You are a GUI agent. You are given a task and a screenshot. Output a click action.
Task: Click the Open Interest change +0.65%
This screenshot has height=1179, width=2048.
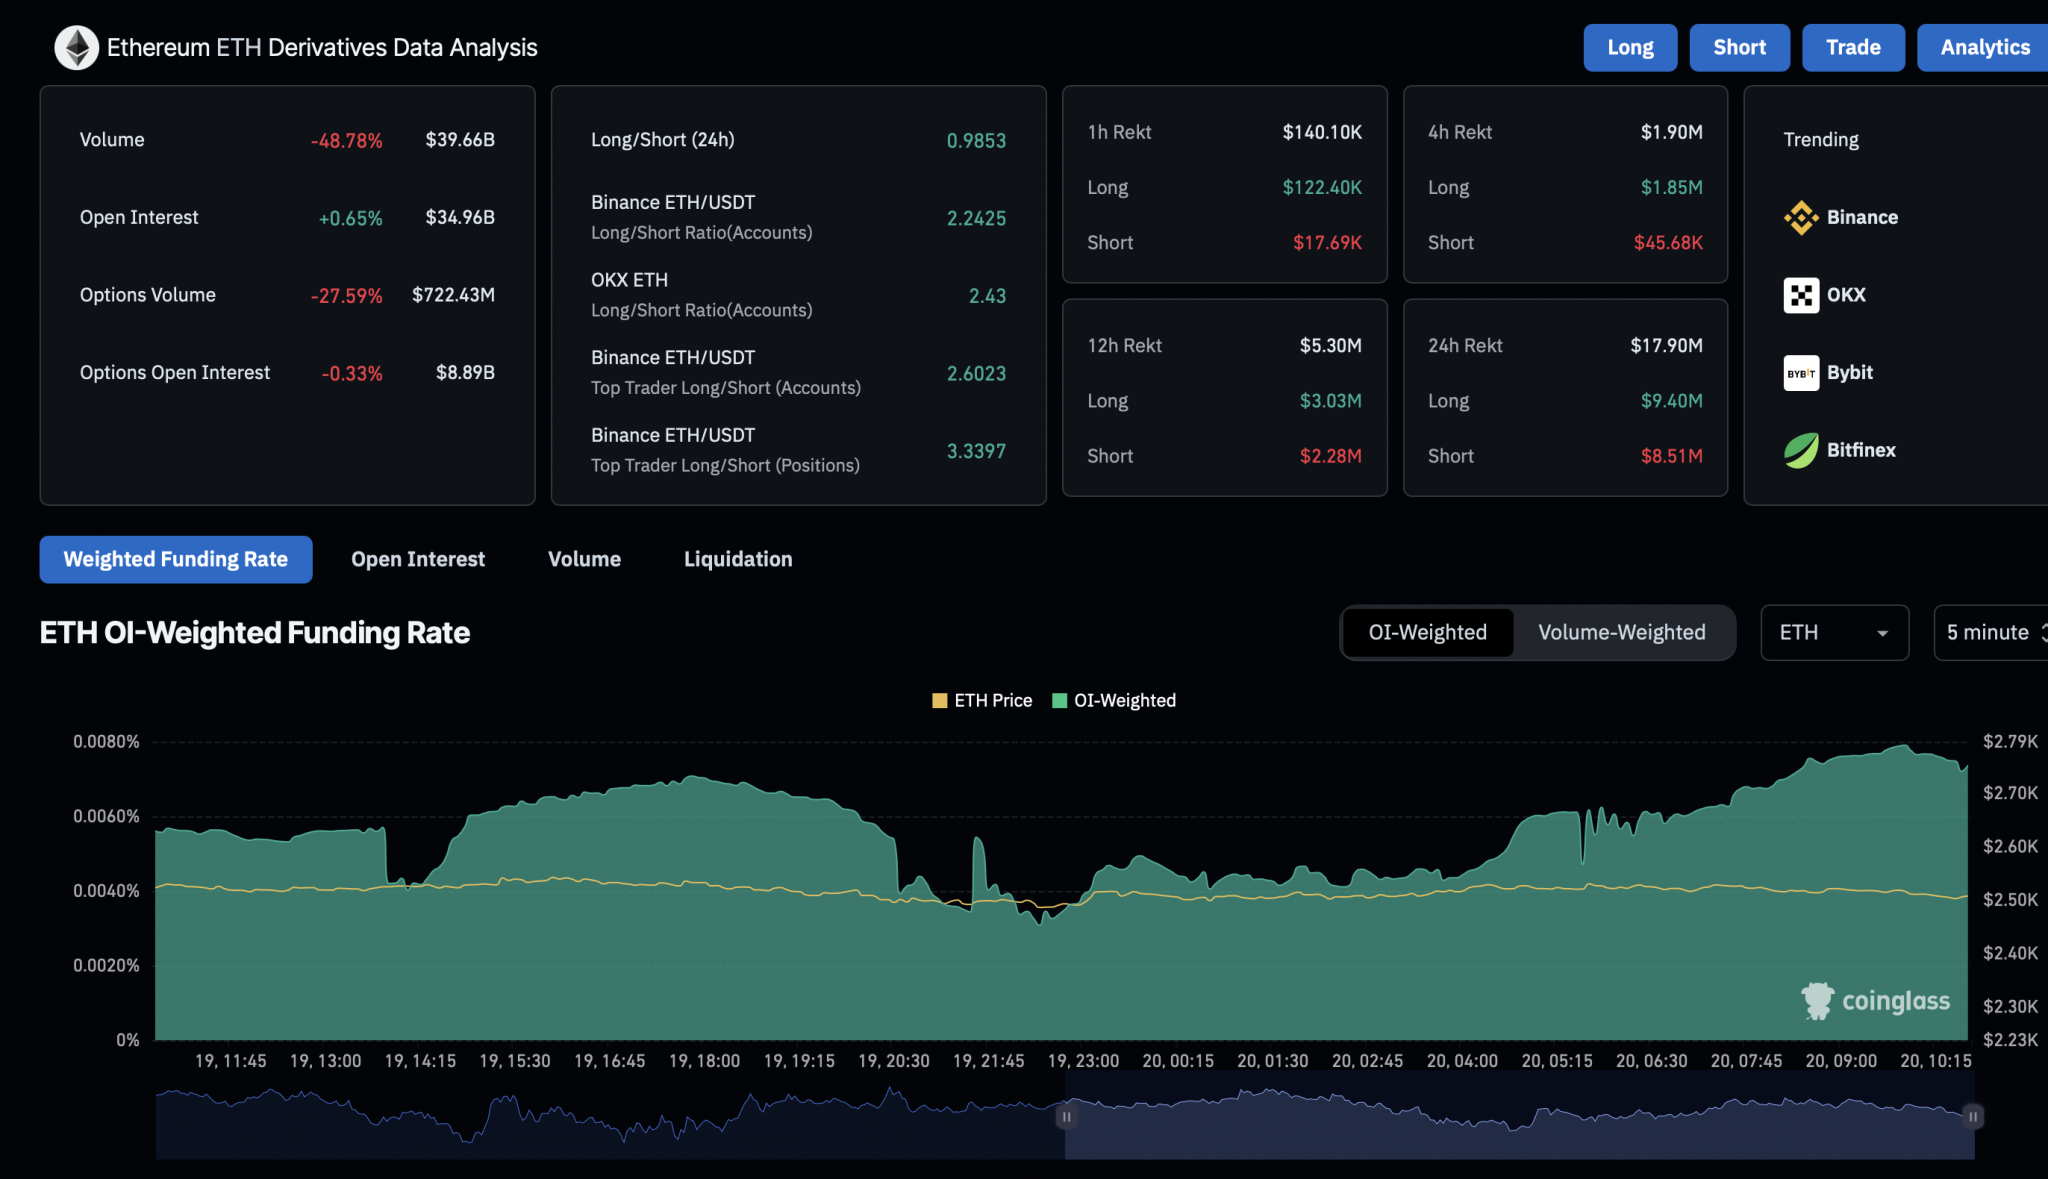click(x=350, y=218)
